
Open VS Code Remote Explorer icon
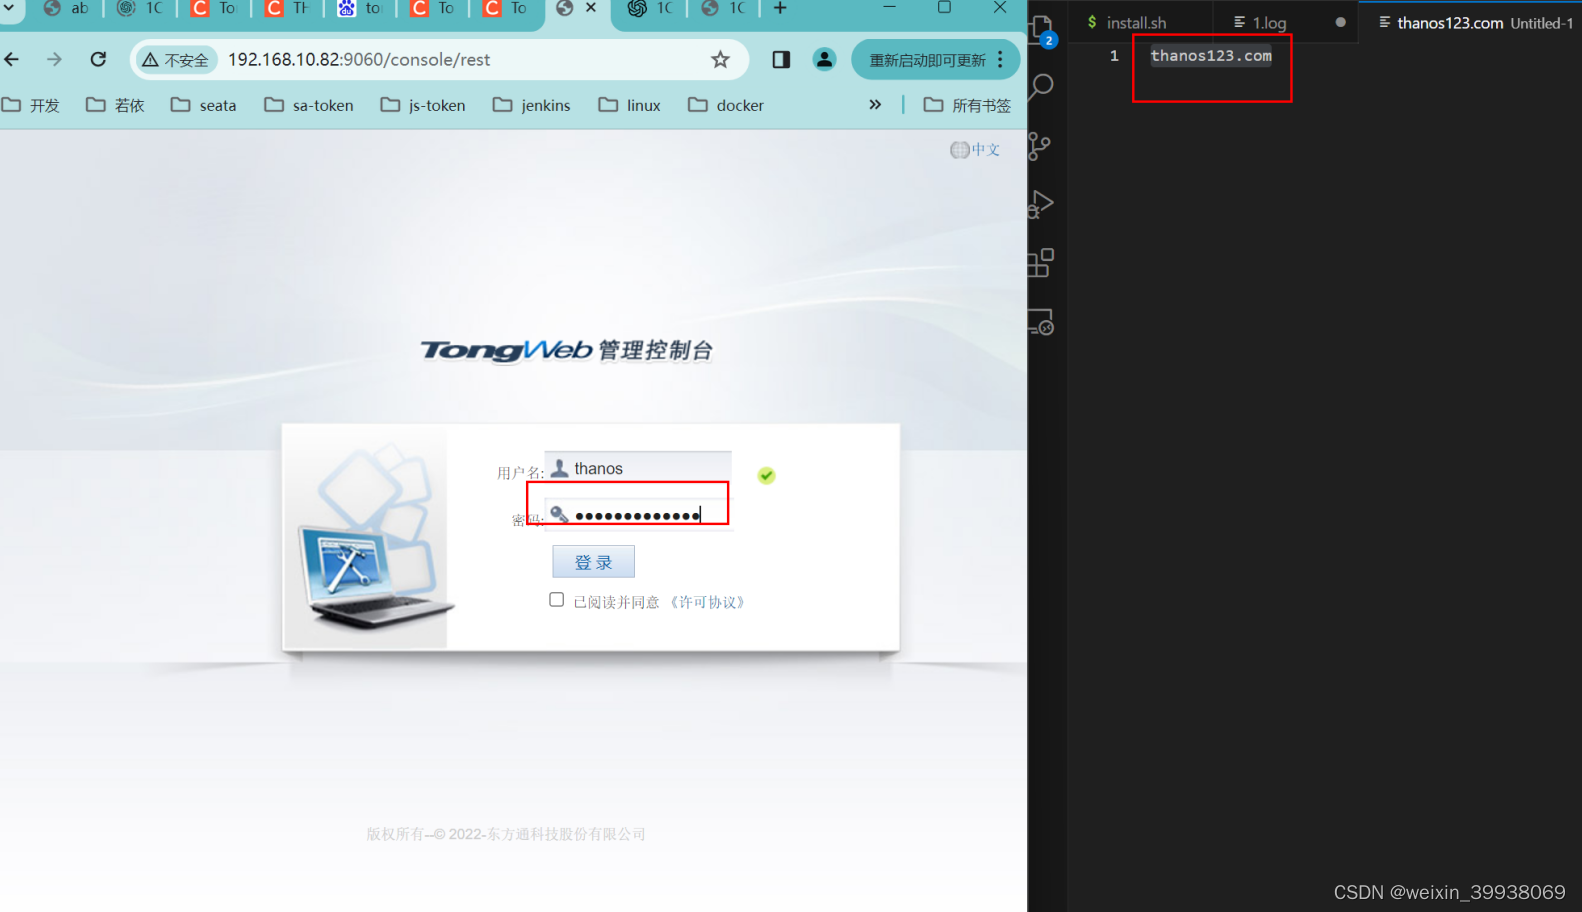click(1041, 322)
